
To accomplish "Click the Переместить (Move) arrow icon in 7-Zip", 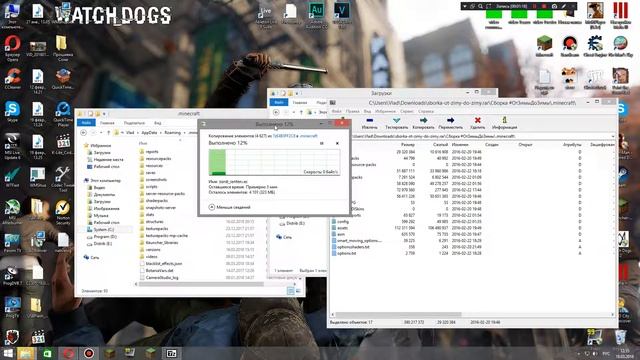I will click(x=450, y=120).
